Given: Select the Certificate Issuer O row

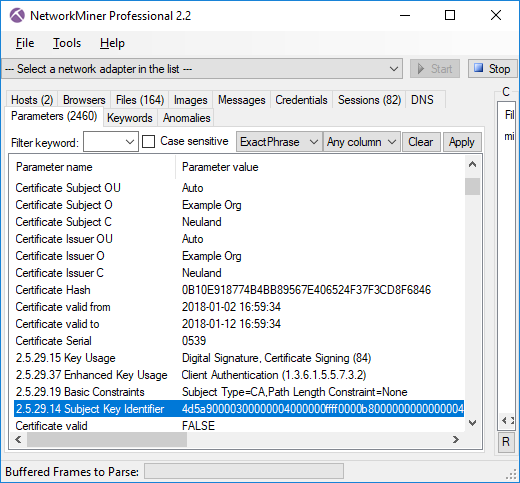Looking at the screenshot, I should 239,256.
